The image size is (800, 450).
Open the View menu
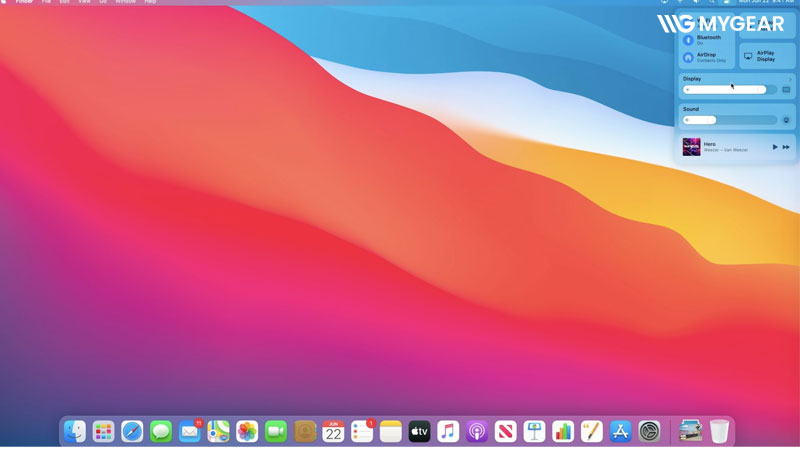click(x=84, y=2)
